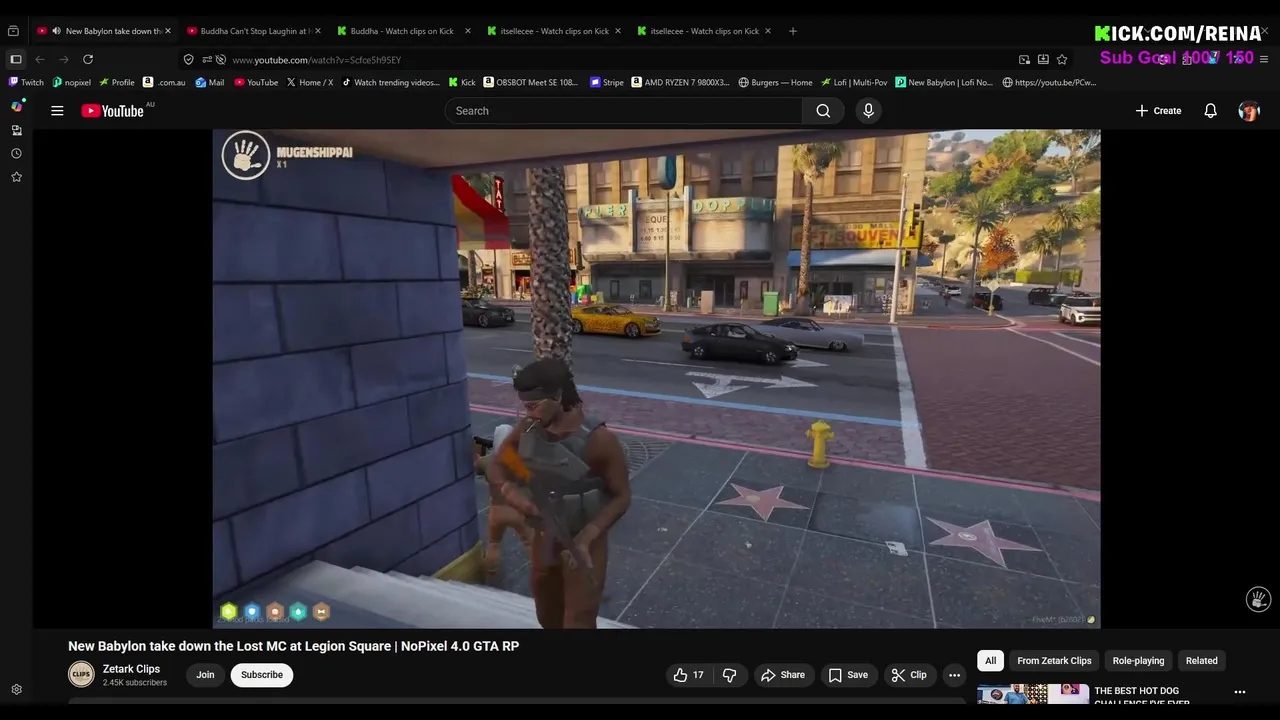1280x720 pixels.
Task: Focus the YouTube Search field
Action: 624,111
